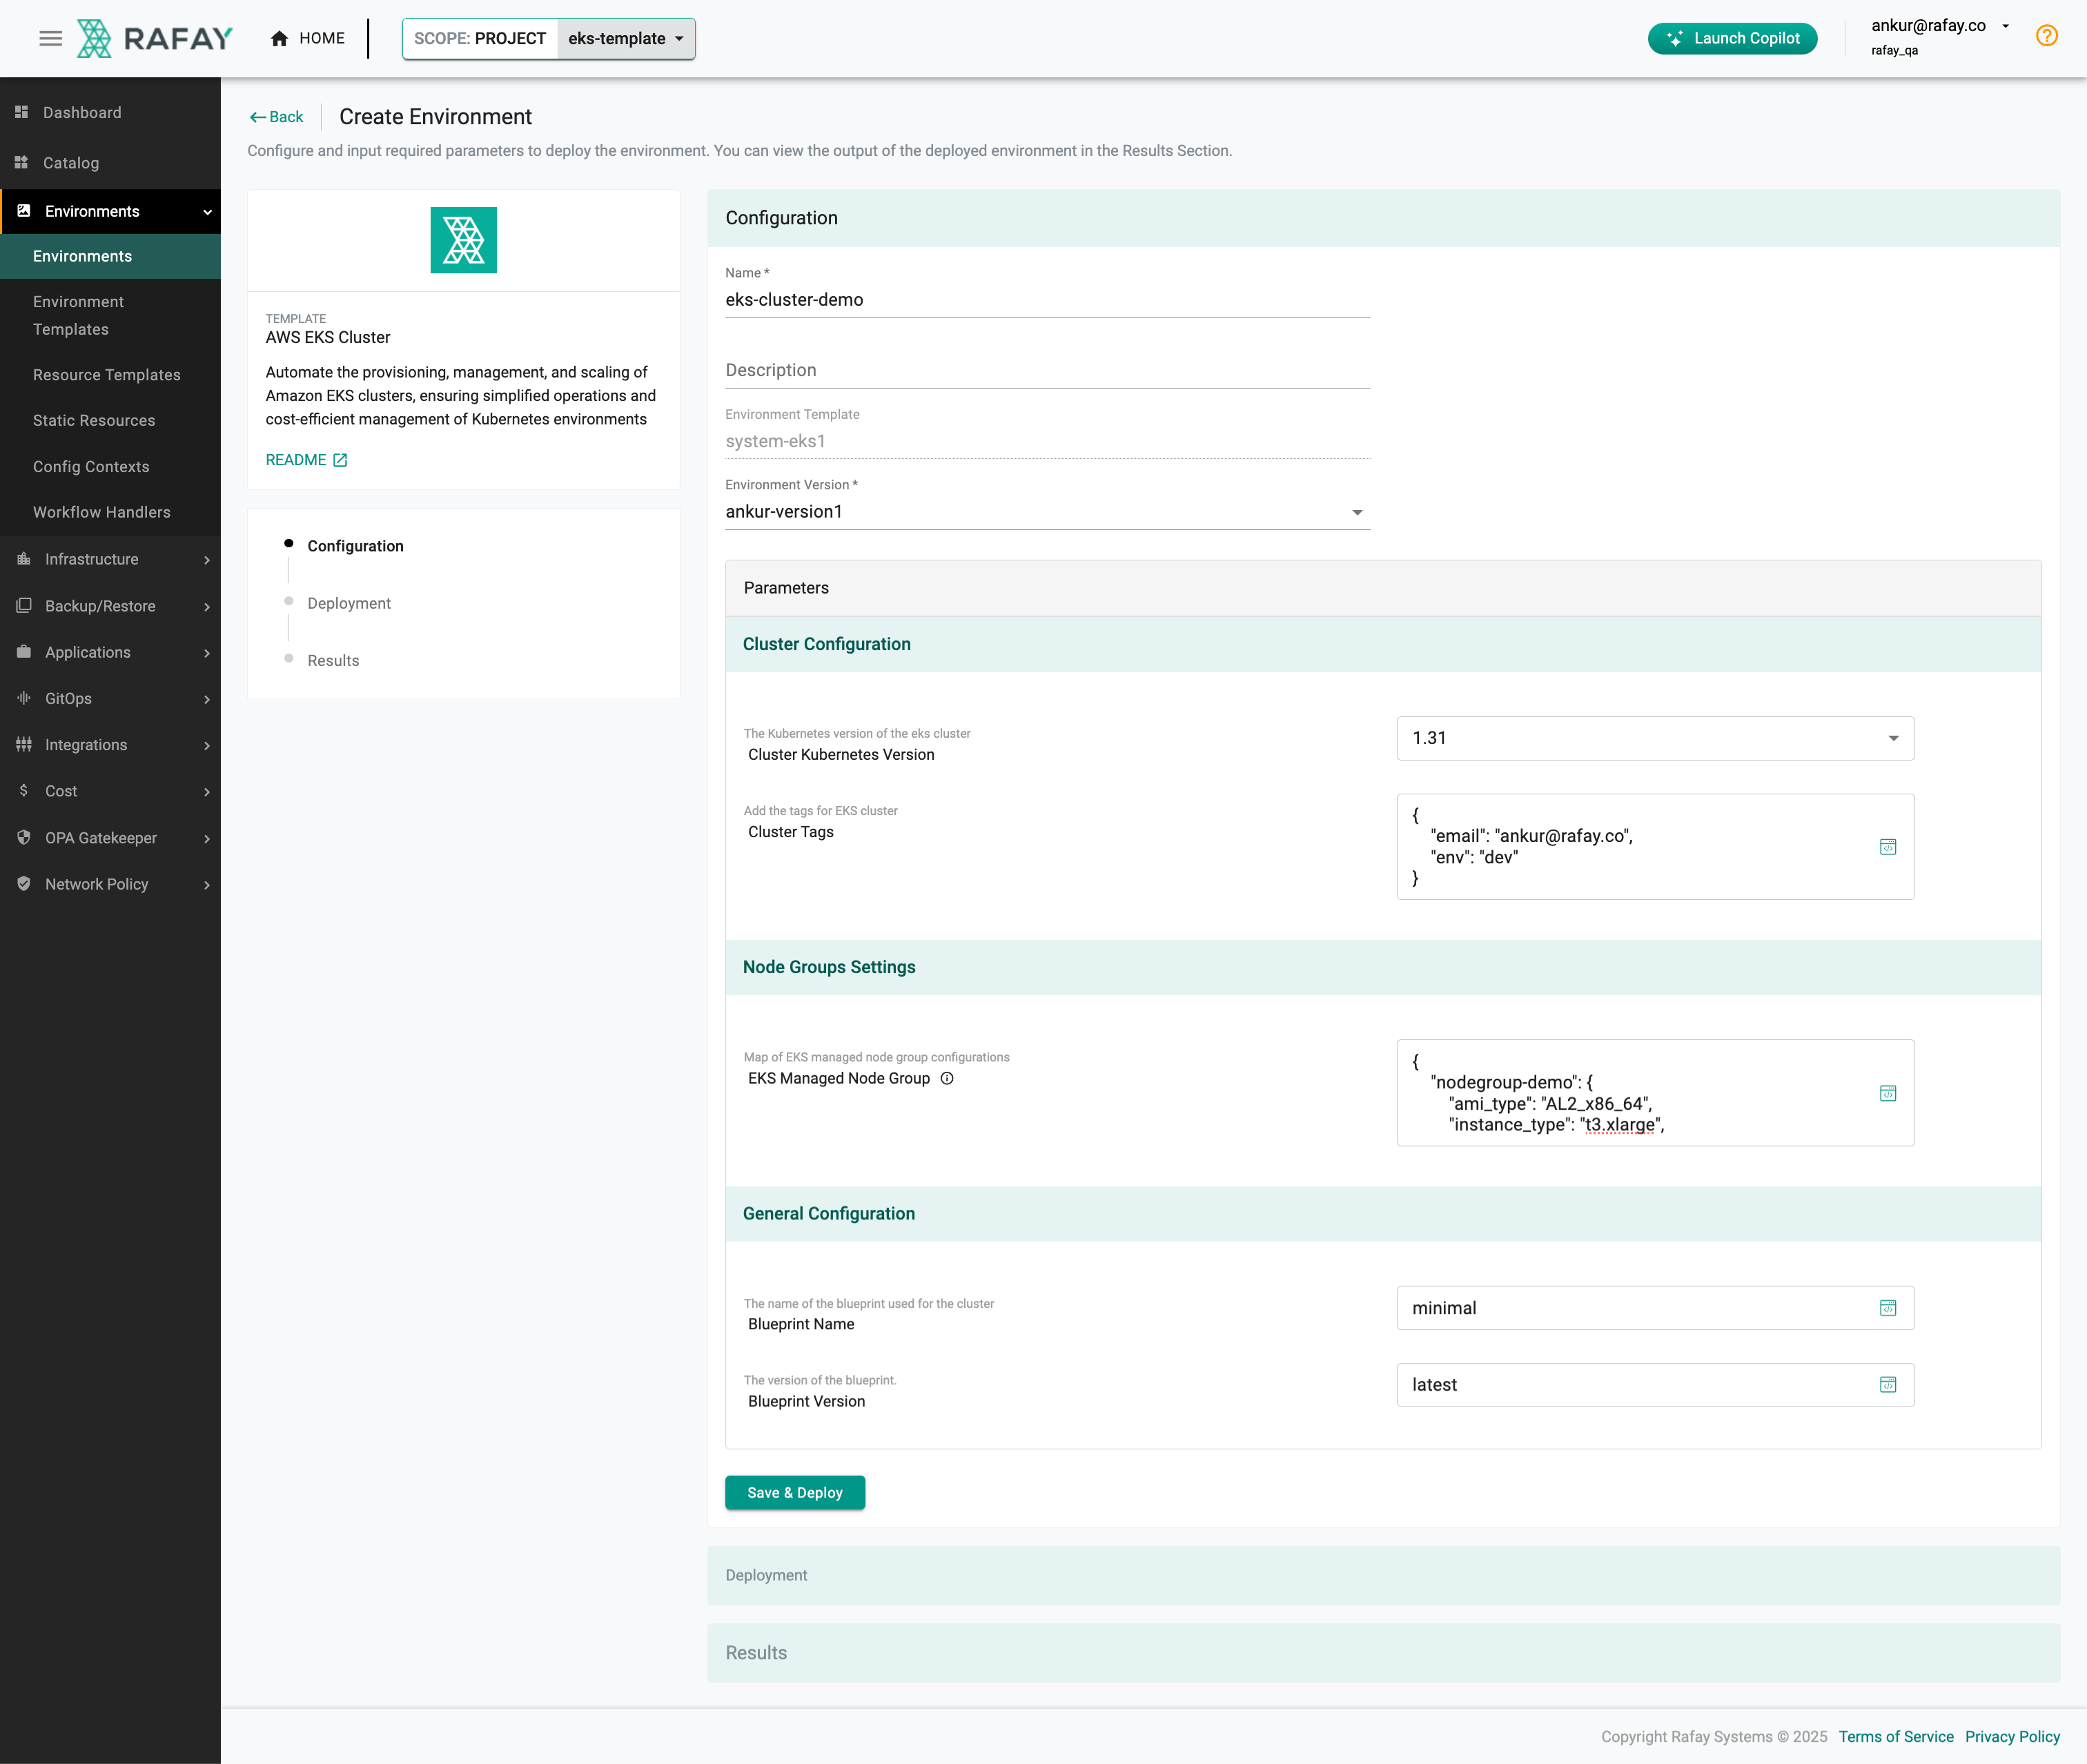
Task: Click the AWS EKS template logo
Action: (x=463, y=240)
